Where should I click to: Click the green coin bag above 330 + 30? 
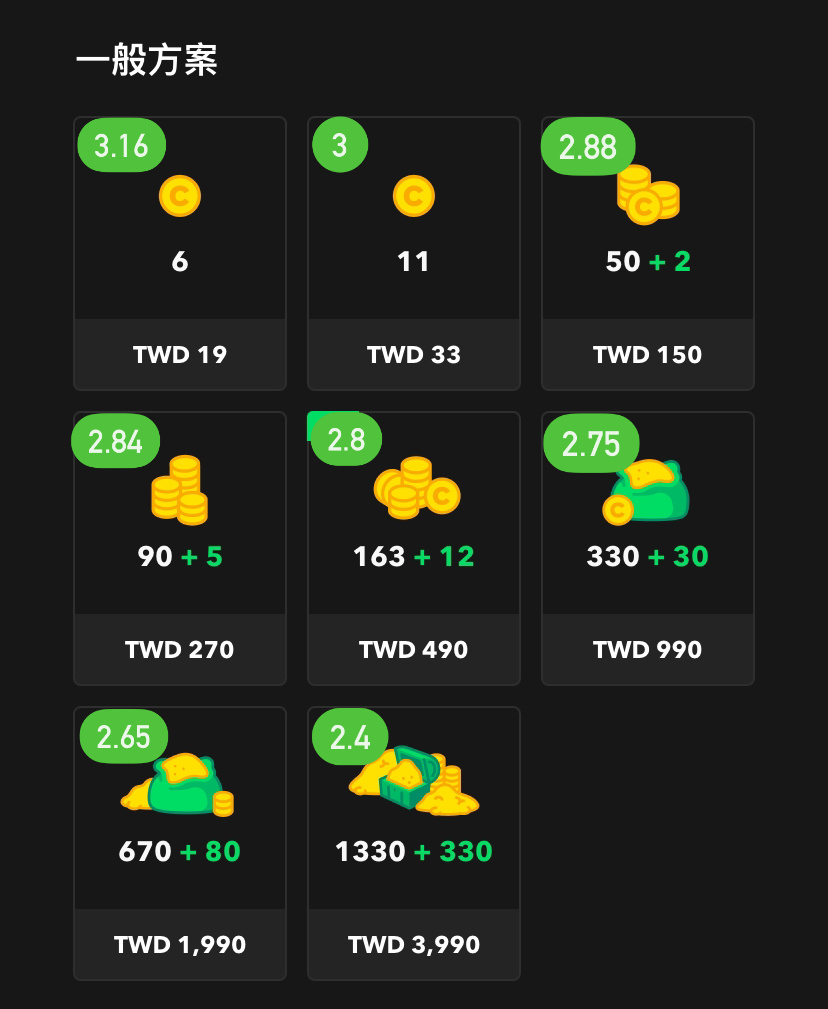(646, 491)
